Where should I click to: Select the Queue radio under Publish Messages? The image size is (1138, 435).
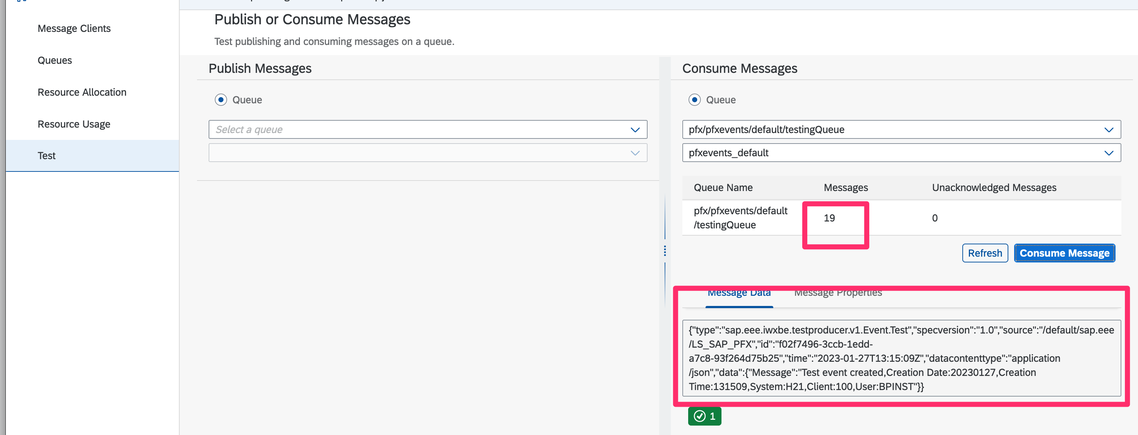coord(221,100)
